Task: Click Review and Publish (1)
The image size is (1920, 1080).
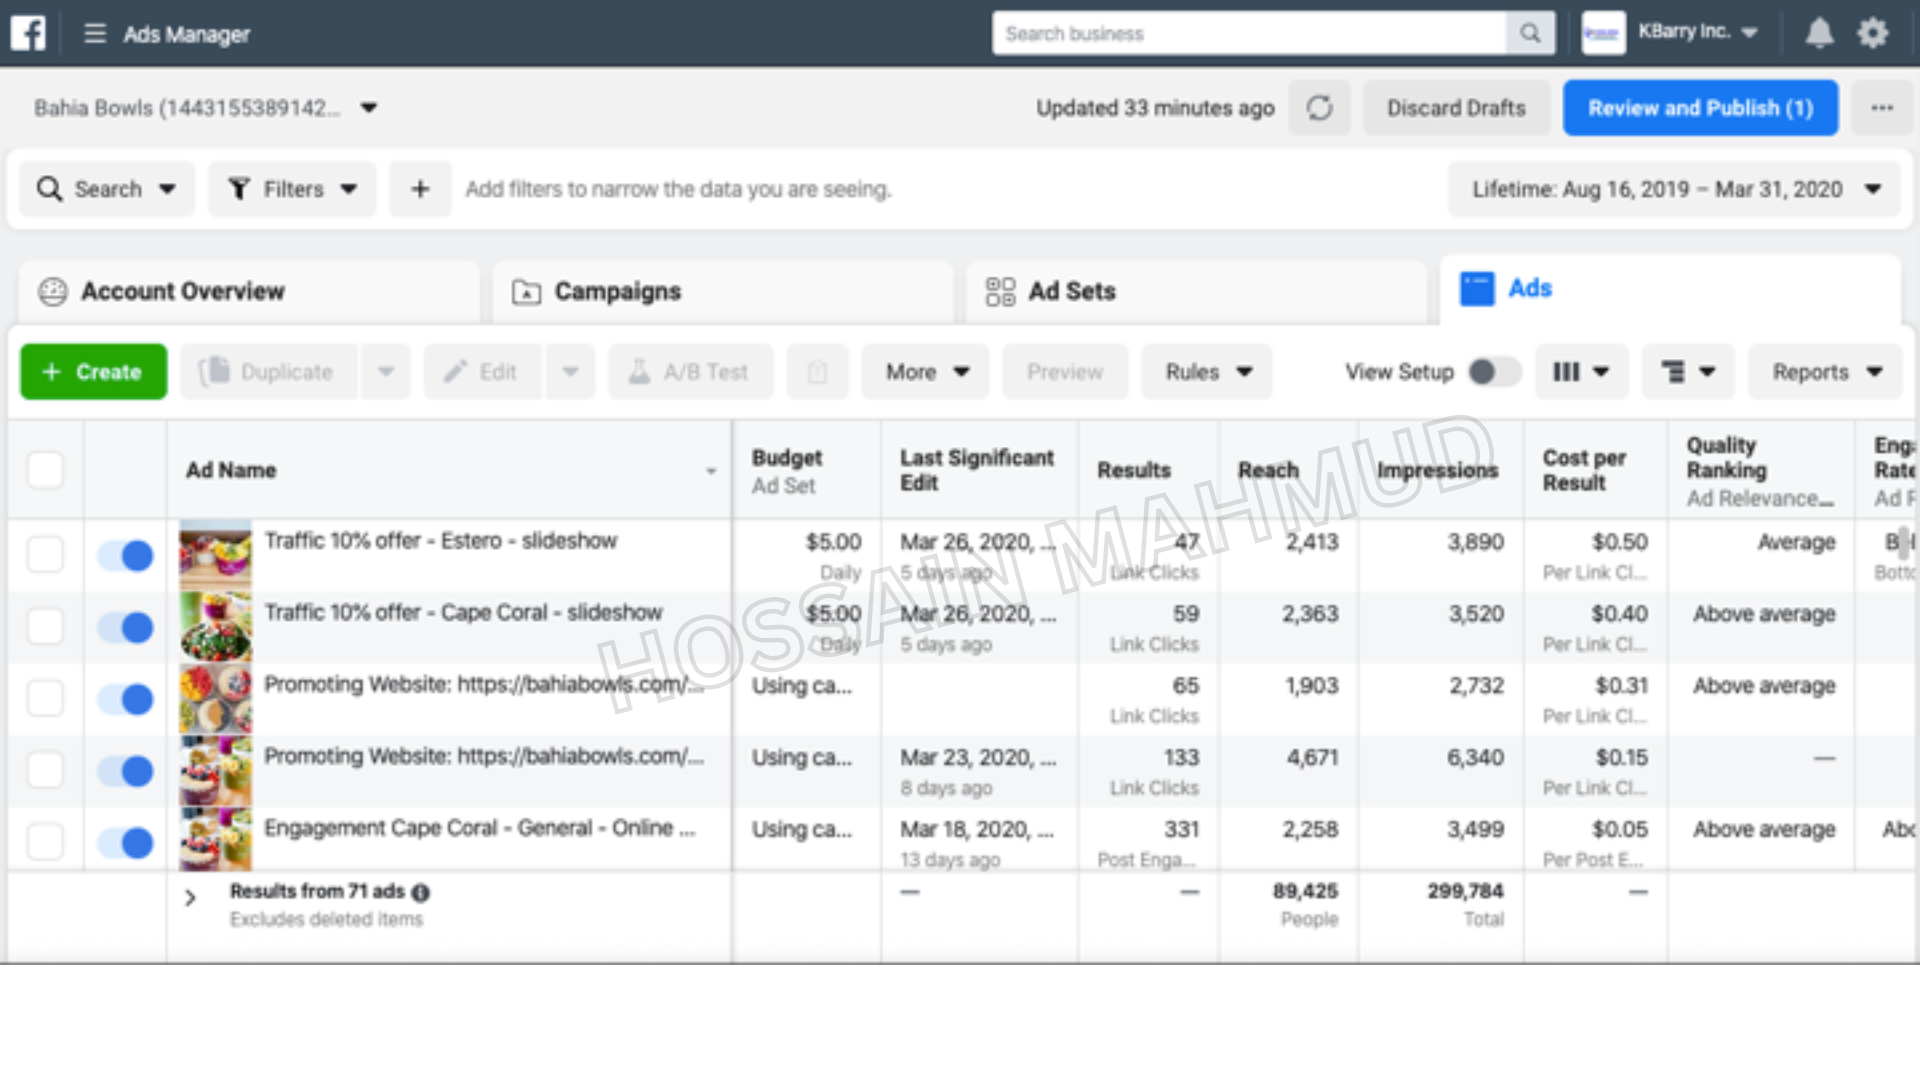Action: (x=1700, y=108)
